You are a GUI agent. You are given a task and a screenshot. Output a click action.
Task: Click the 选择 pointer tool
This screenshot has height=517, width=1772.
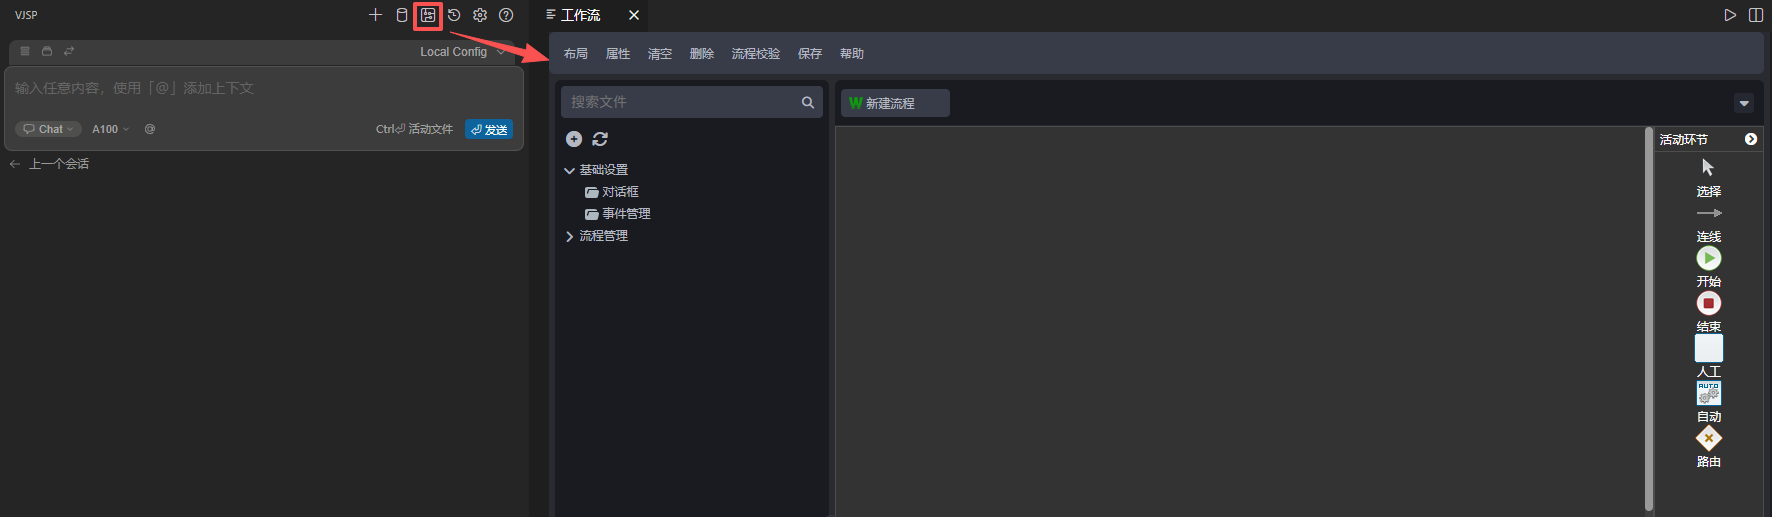(x=1708, y=168)
